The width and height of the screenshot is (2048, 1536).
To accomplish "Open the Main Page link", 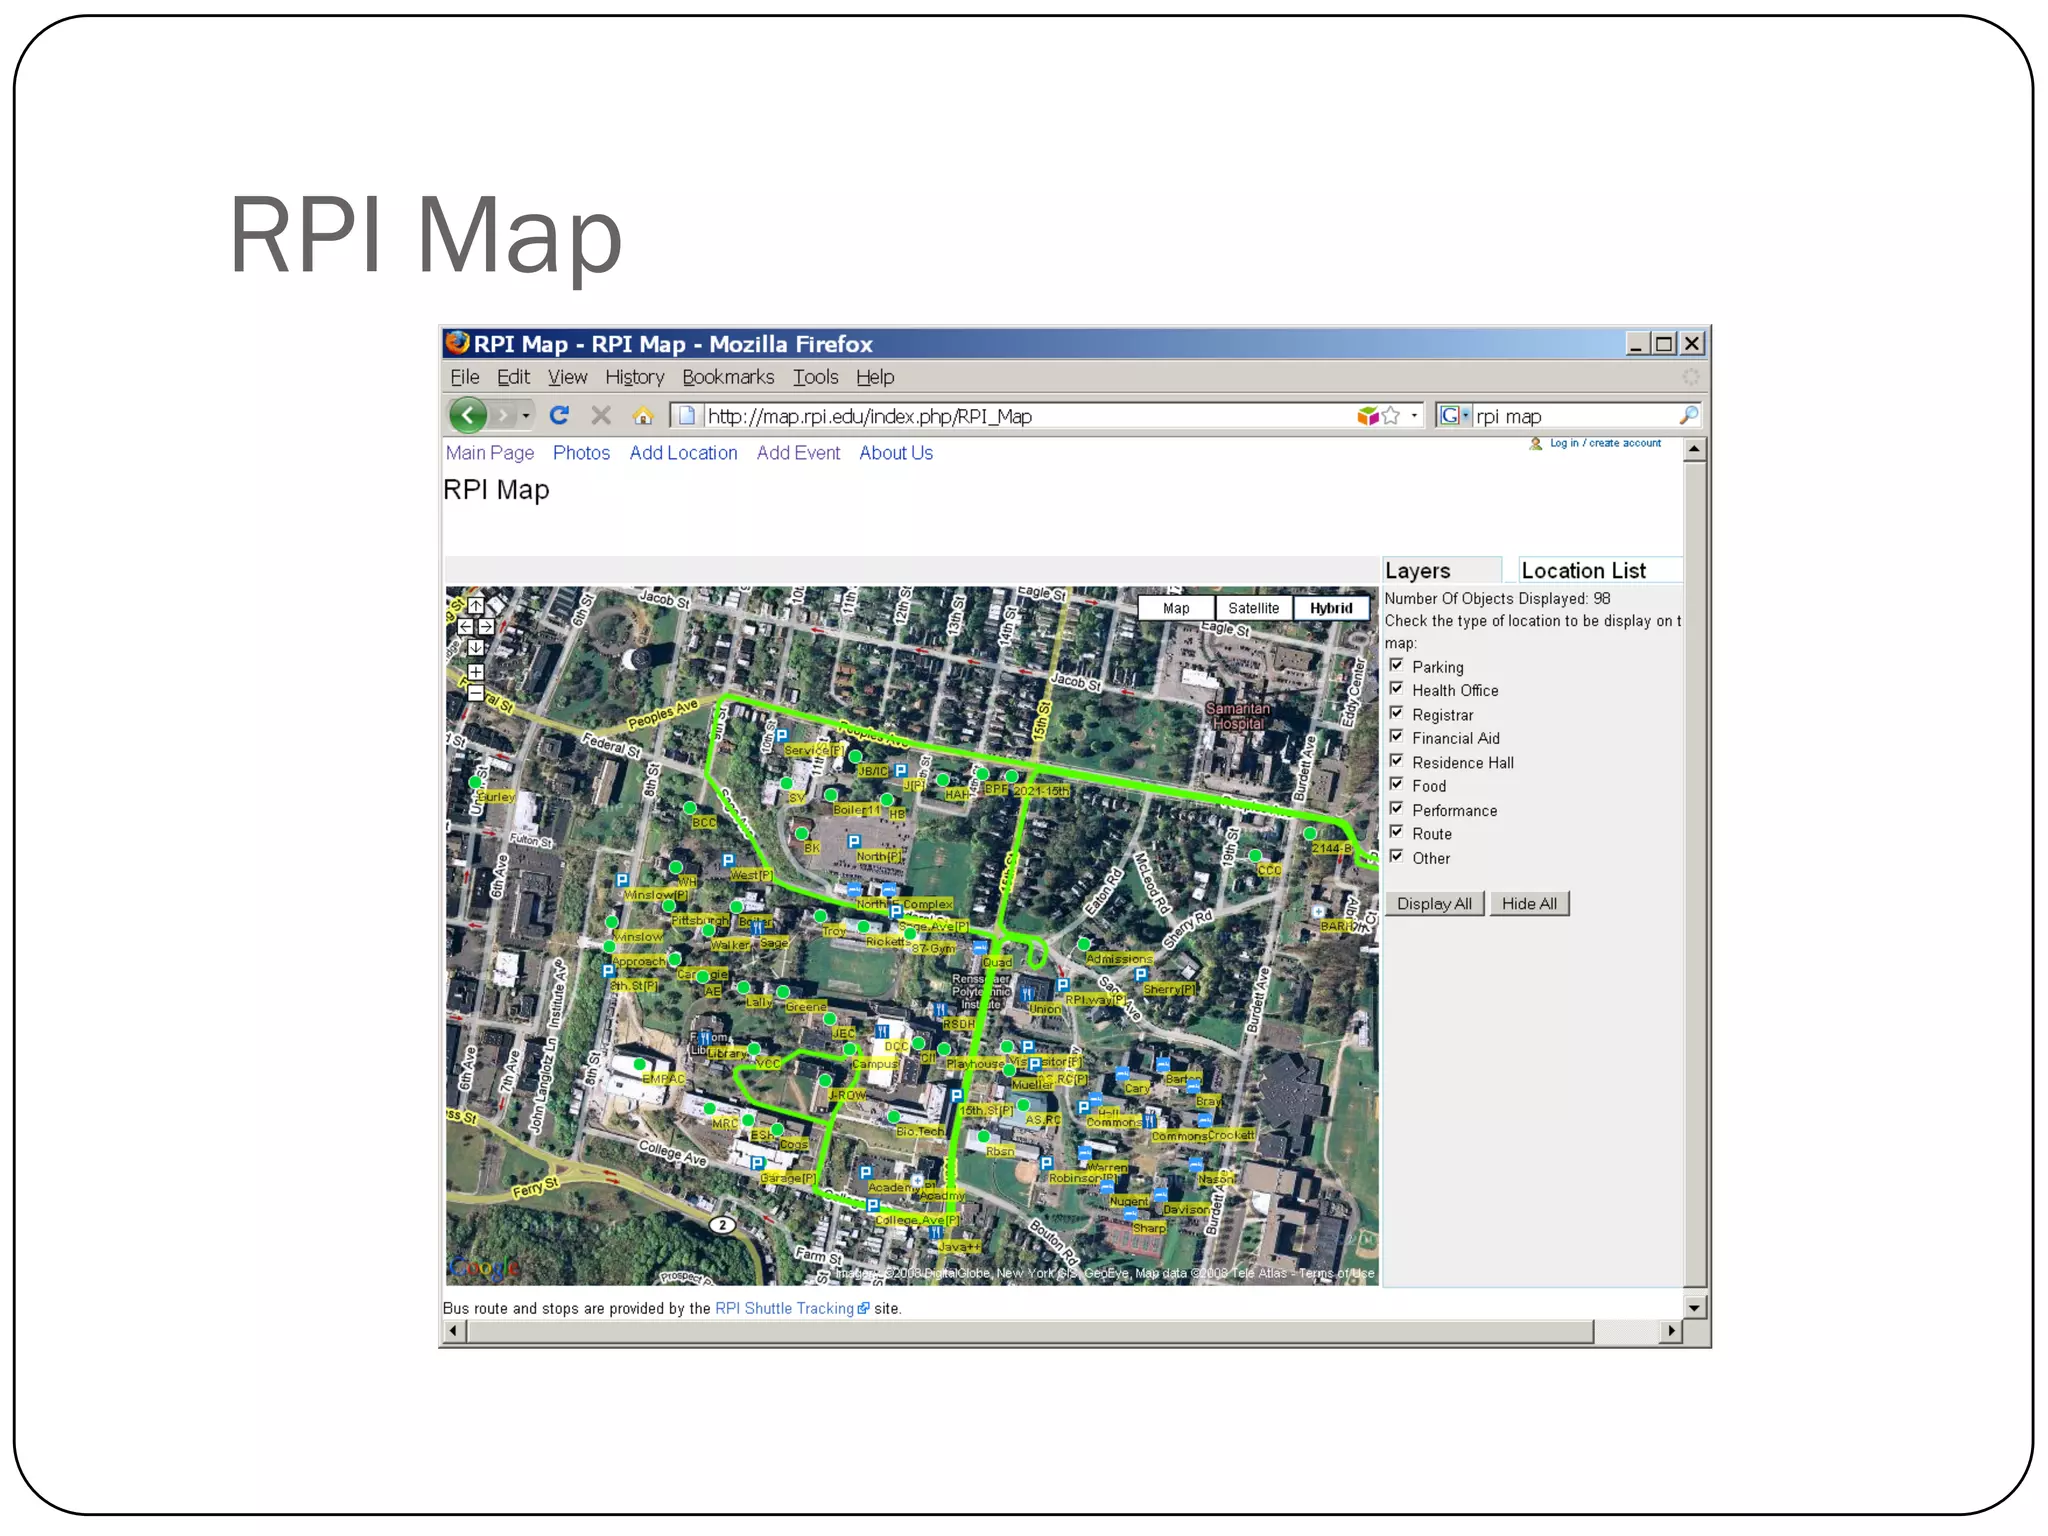I will pyautogui.click(x=490, y=453).
